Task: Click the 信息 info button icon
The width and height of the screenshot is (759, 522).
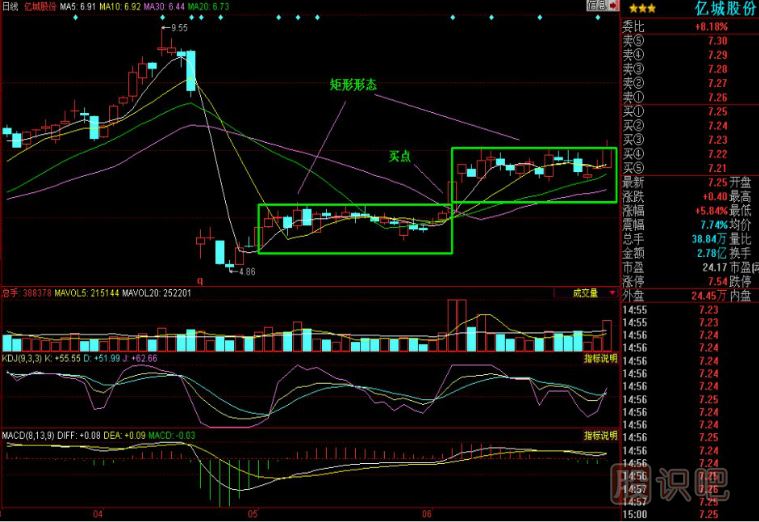Action: point(596,6)
